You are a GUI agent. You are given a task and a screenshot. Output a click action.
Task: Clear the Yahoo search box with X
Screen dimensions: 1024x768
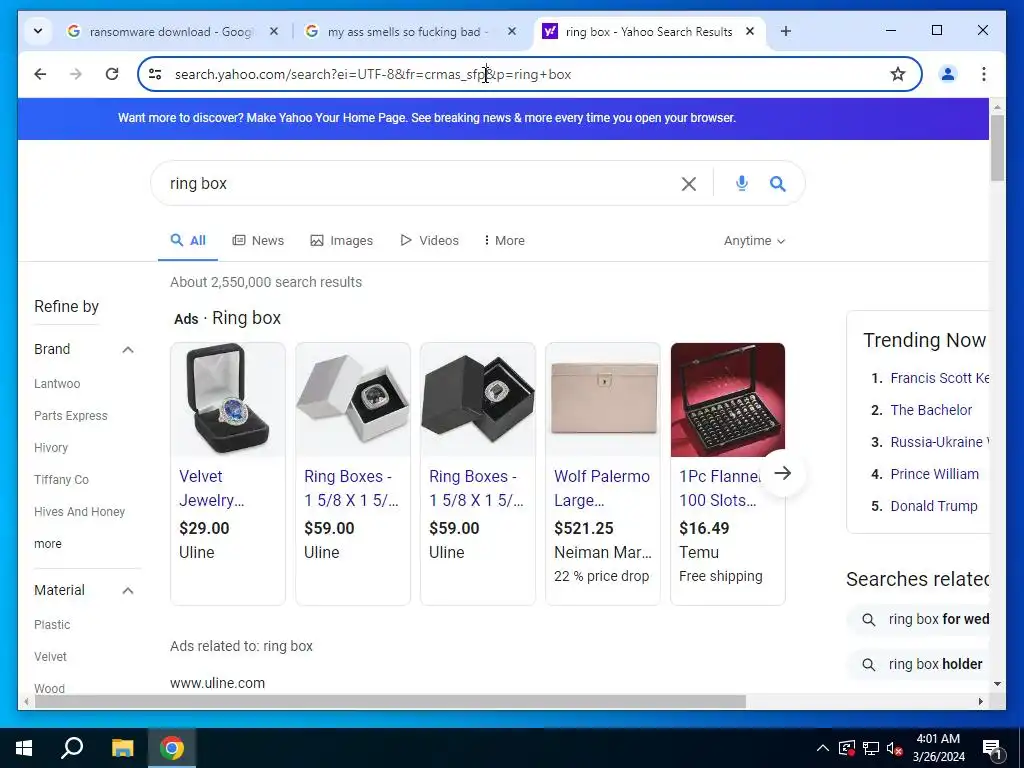click(x=688, y=184)
